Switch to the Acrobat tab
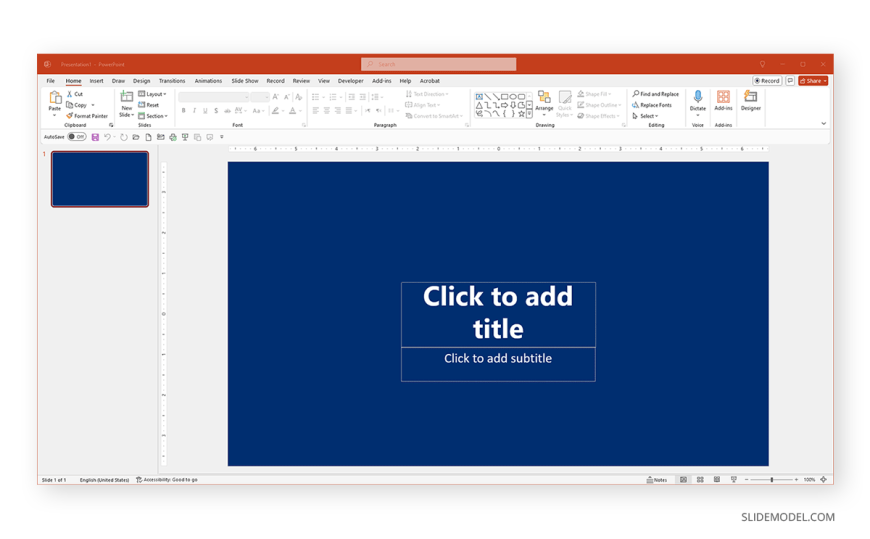The width and height of the screenshot is (870, 539). click(429, 81)
